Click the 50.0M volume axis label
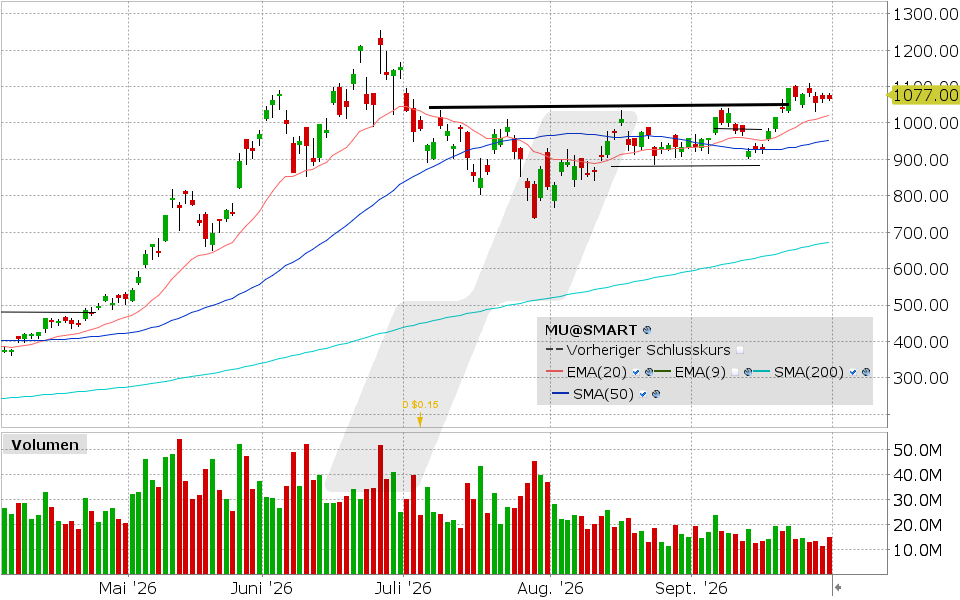 917,451
